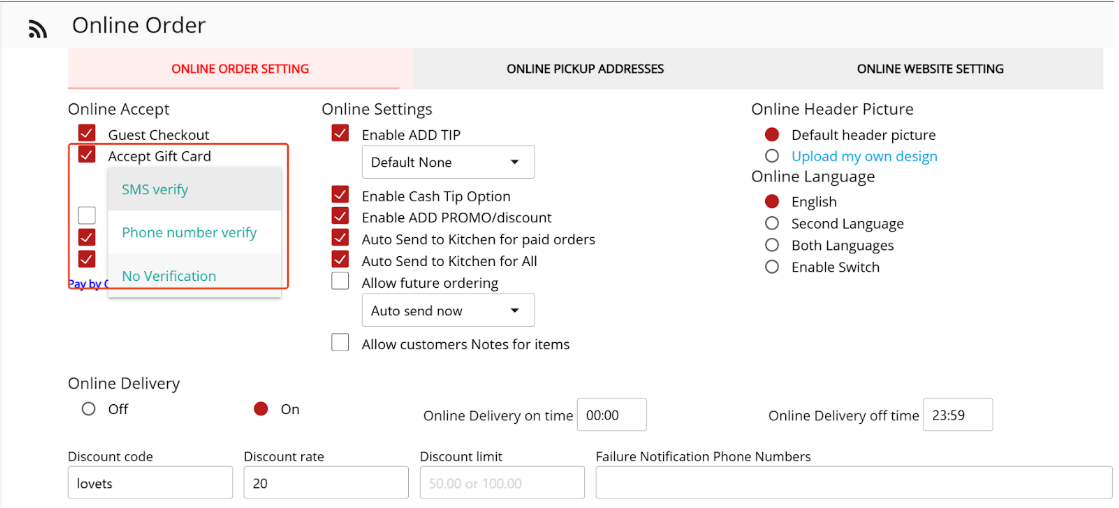Click the Online Order feed icon

click(x=37, y=29)
